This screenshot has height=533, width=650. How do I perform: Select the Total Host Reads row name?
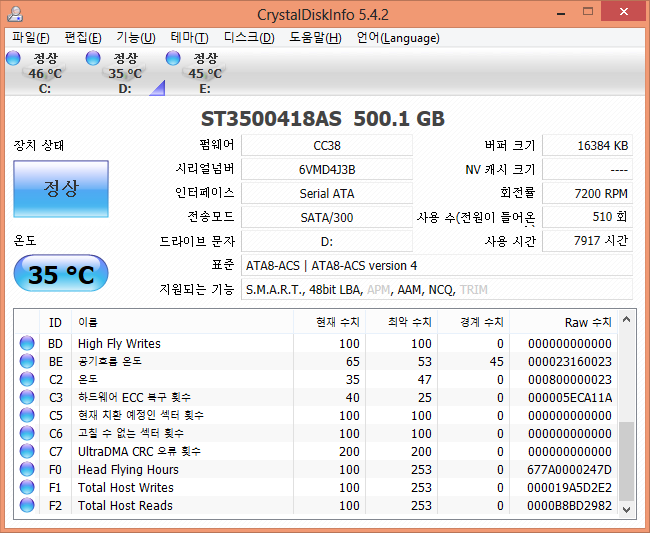pos(125,506)
